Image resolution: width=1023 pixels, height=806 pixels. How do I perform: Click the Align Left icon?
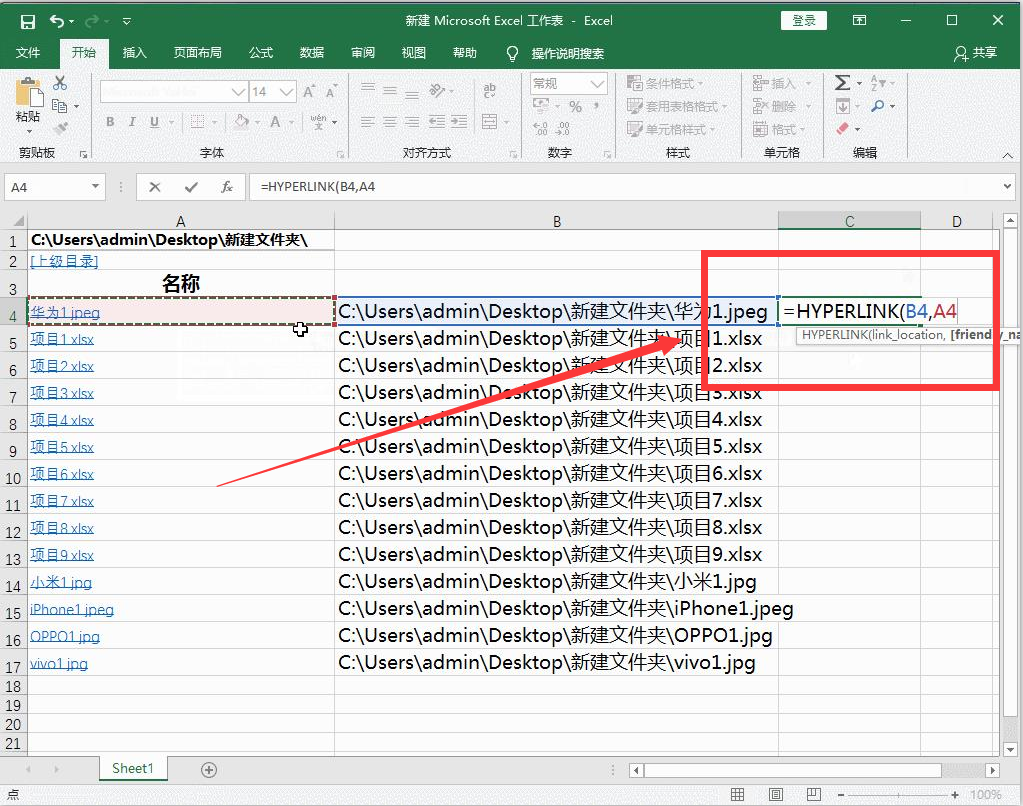(x=368, y=122)
